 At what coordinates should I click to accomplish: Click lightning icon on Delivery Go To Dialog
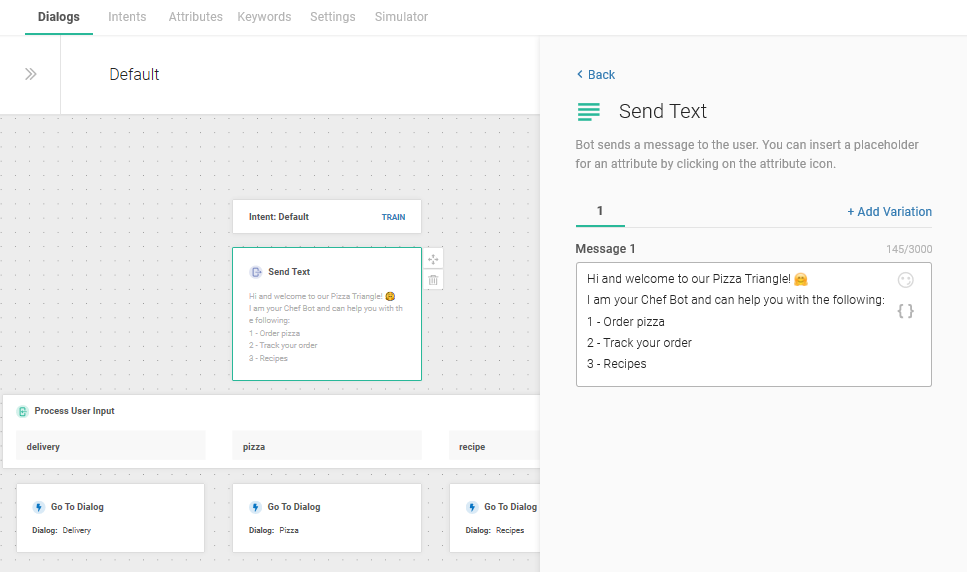39,507
